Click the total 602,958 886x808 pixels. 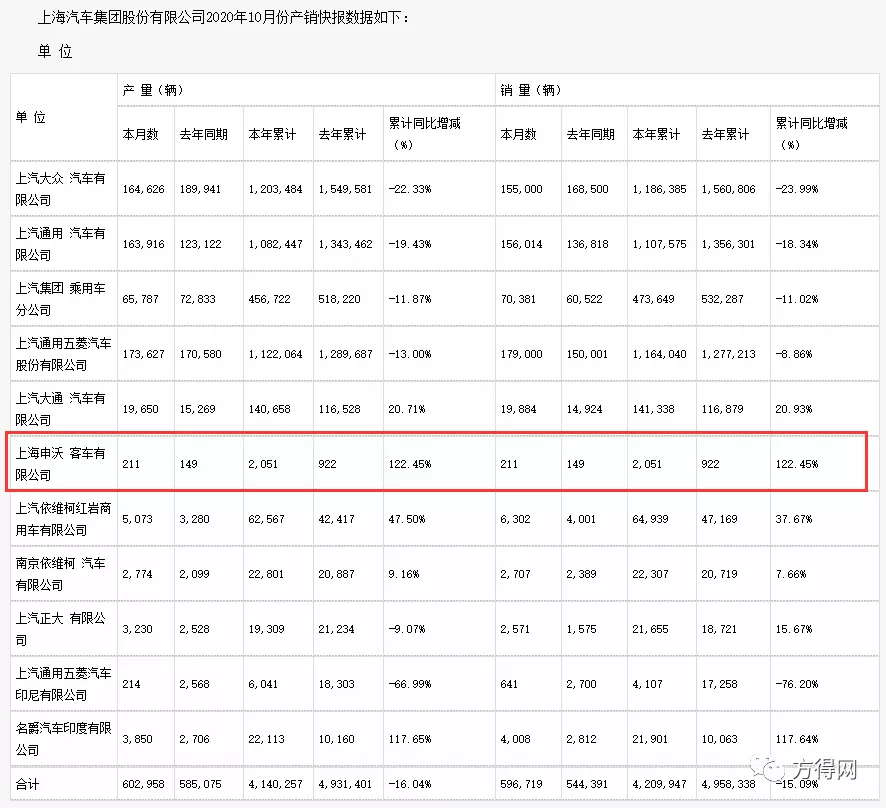[144, 784]
